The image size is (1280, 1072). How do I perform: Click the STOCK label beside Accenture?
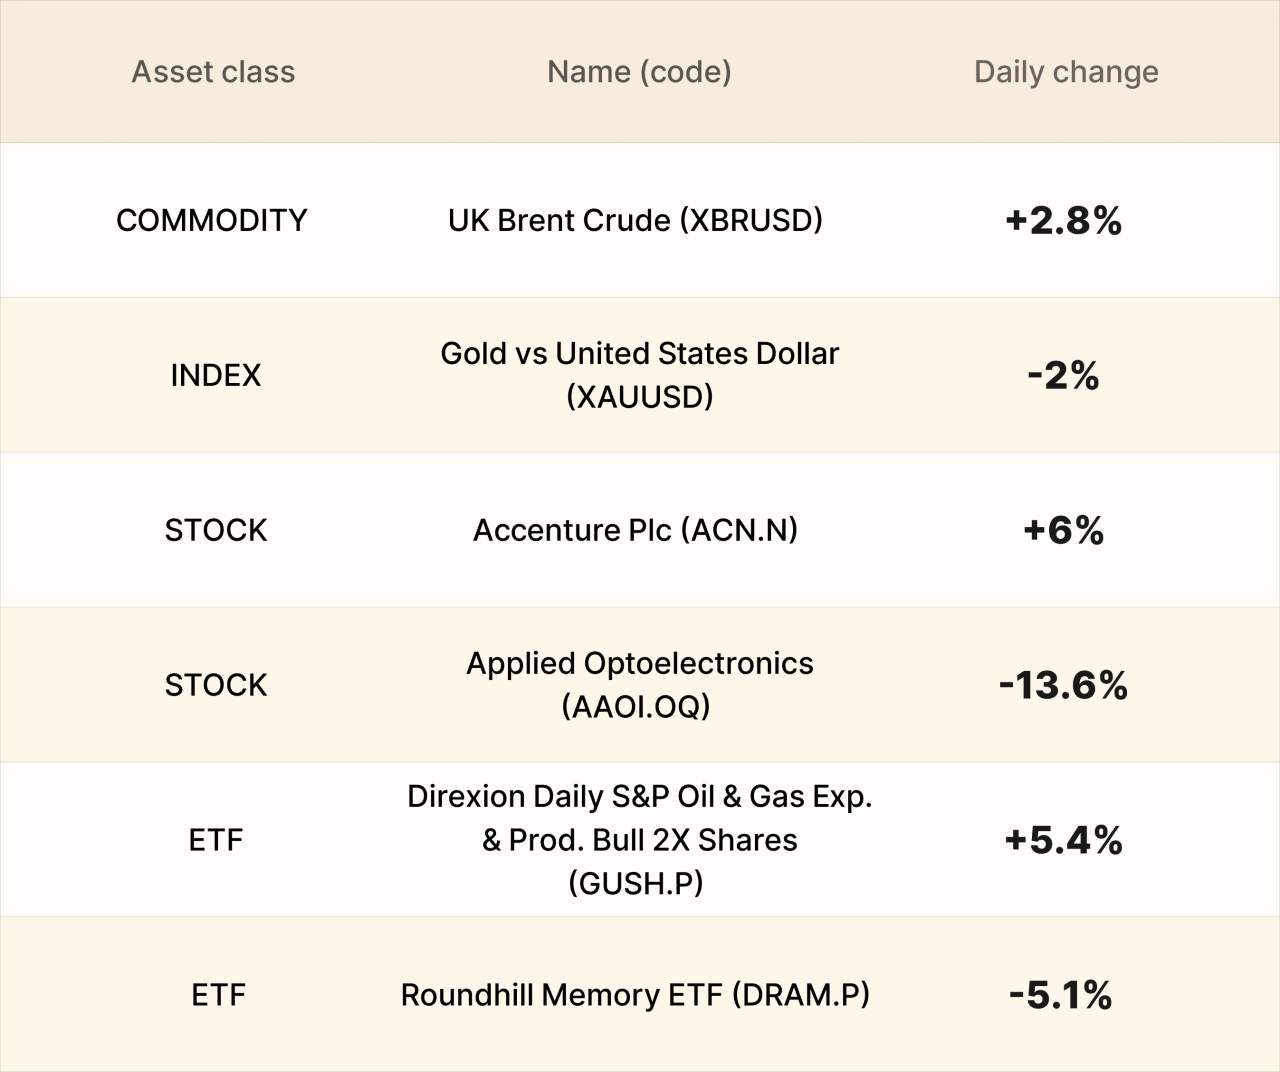pyautogui.click(x=216, y=530)
